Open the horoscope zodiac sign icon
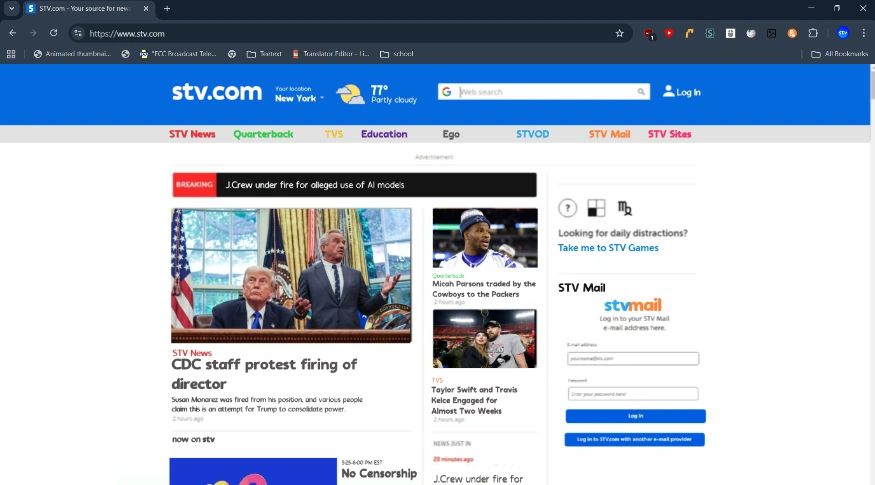This screenshot has width=875, height=485. click(624, 208)
